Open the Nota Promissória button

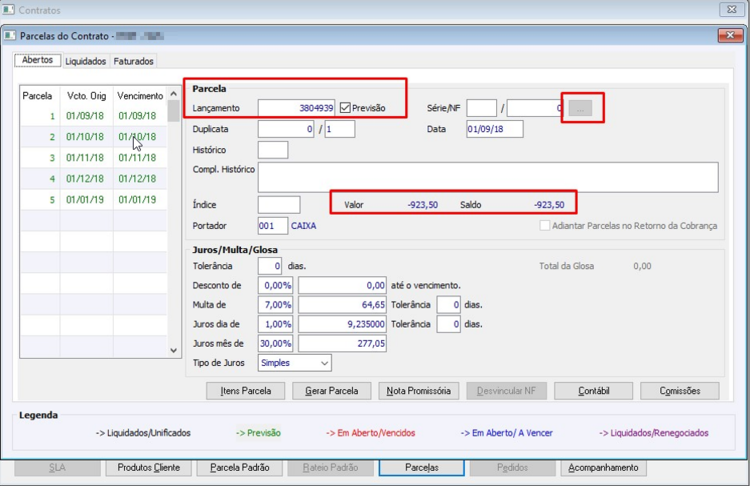[x=419, y=391]
